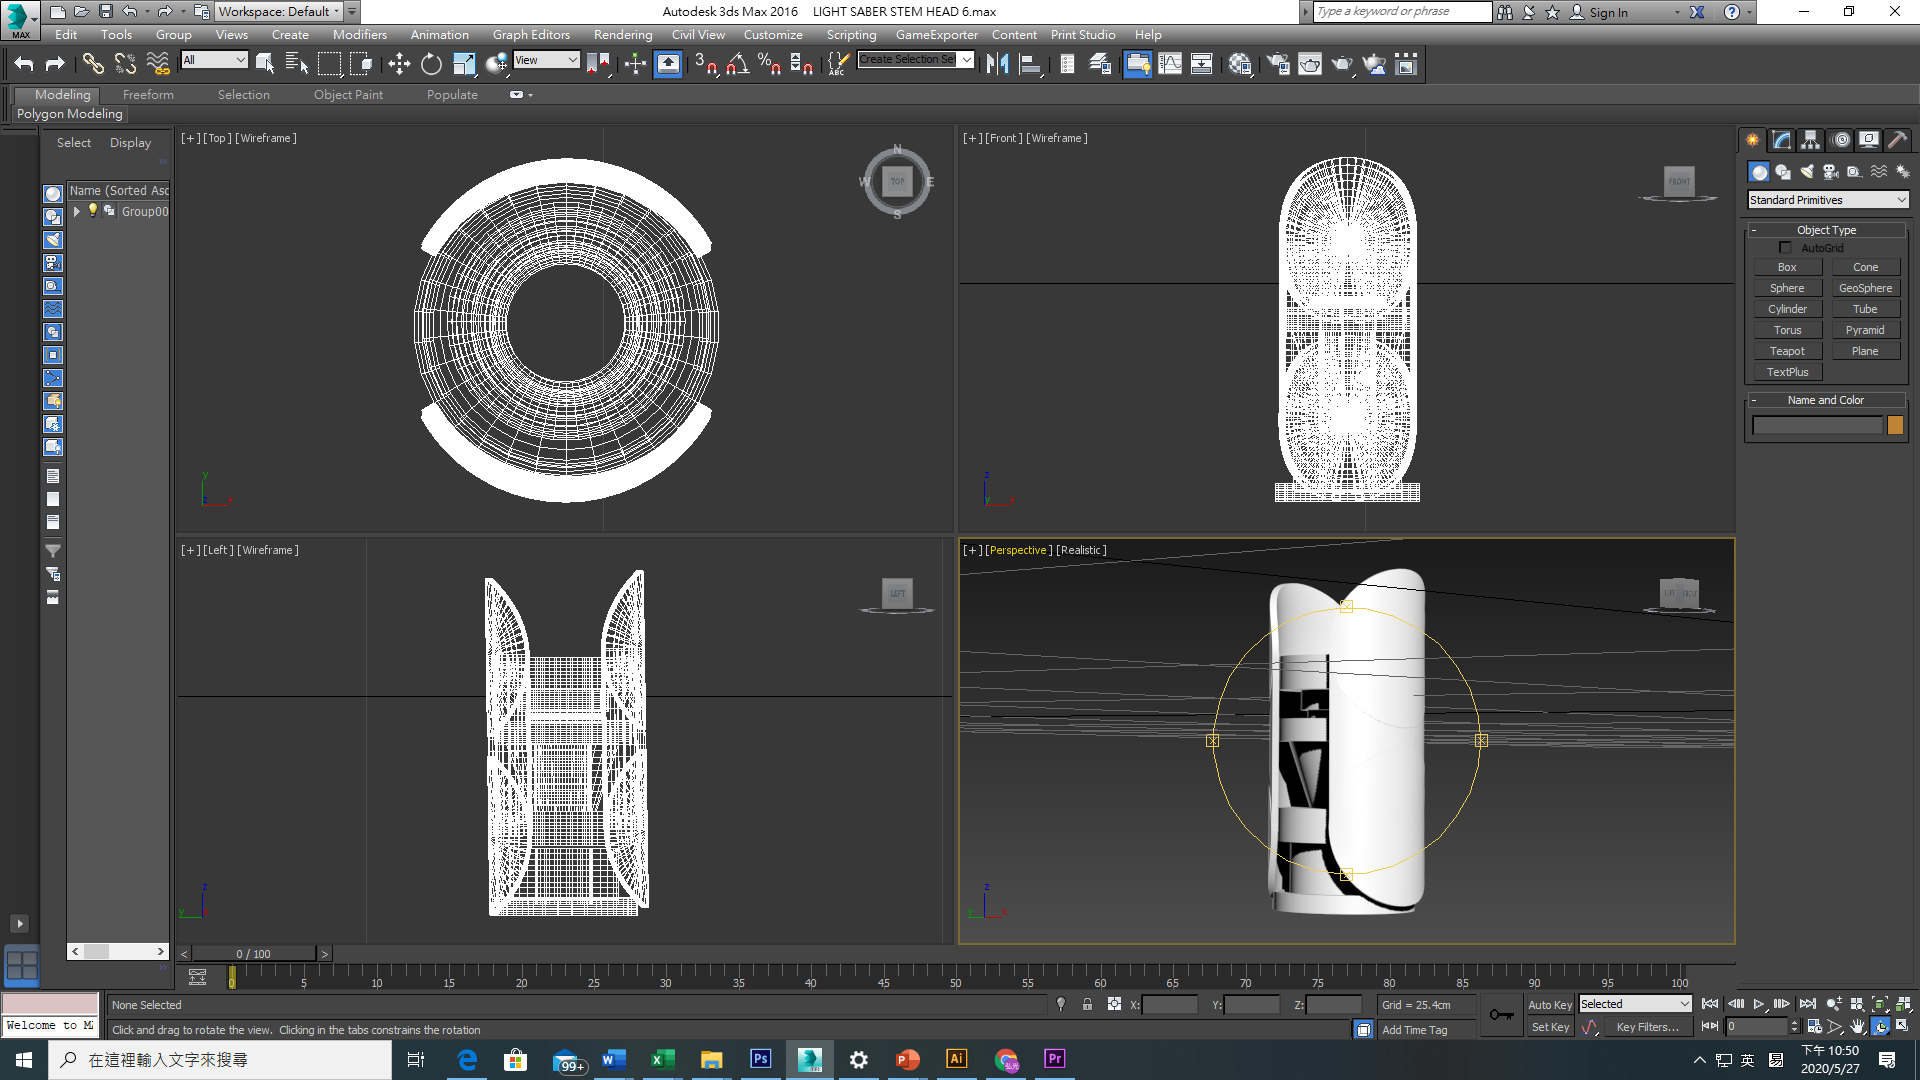This screenshot has width=1920, height=1080.
Task: Select the Rectangular Selection Region tool
Action: [329, 64]
